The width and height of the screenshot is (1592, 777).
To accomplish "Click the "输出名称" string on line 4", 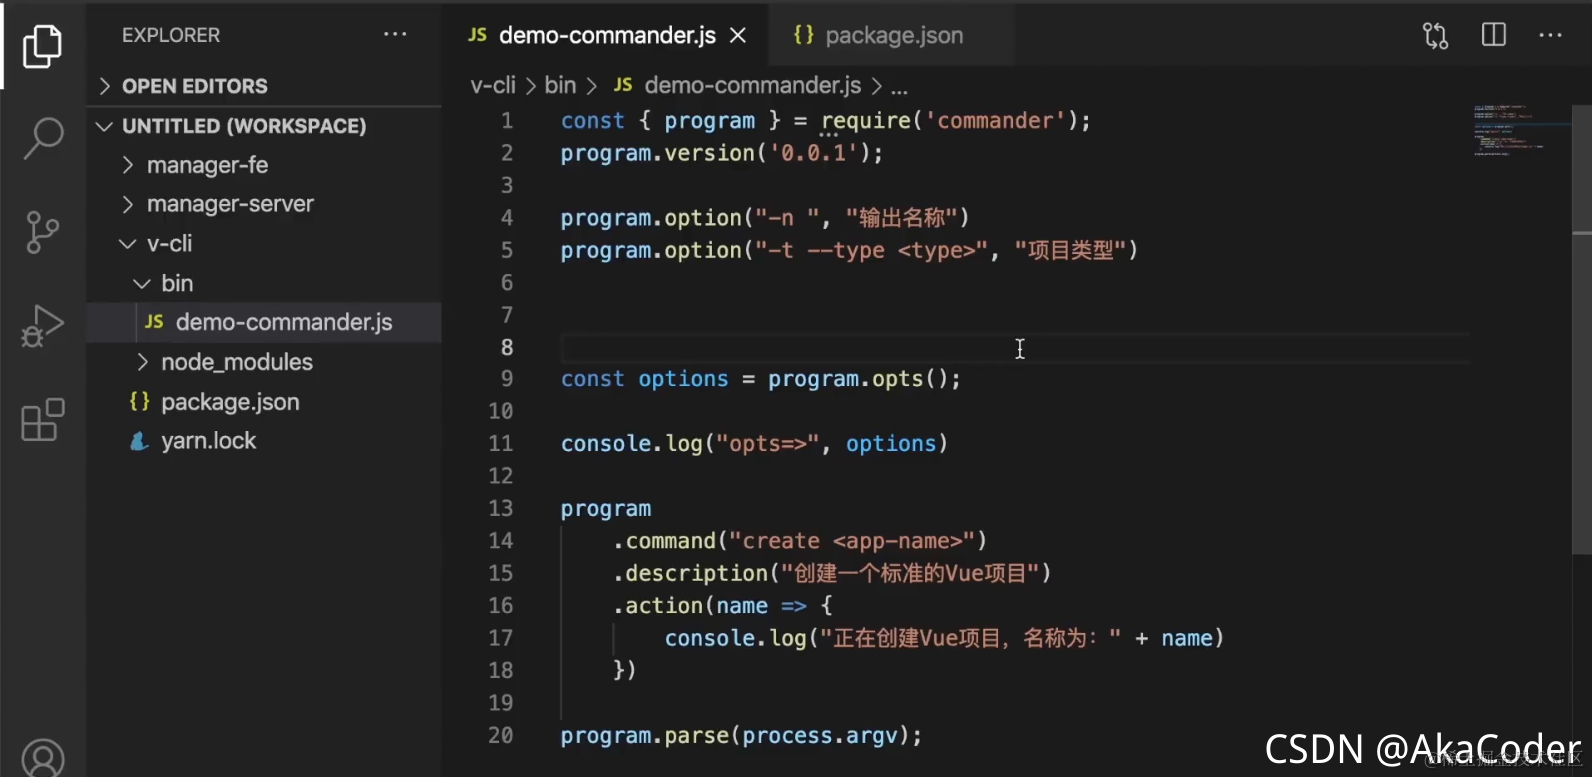I will pos(901,218).
